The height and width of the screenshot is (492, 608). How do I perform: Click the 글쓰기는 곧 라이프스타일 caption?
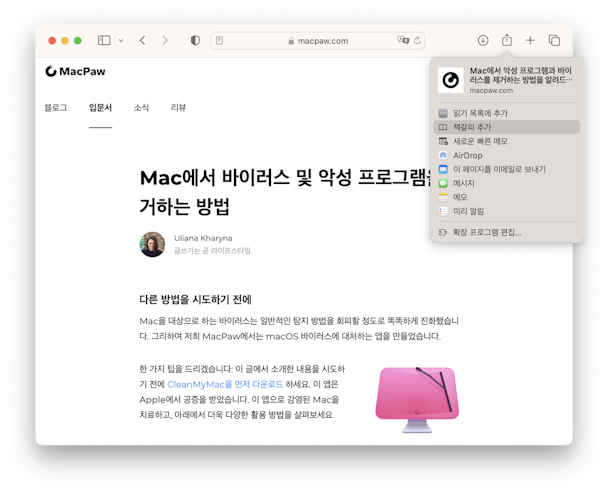(x=213, y=251)
